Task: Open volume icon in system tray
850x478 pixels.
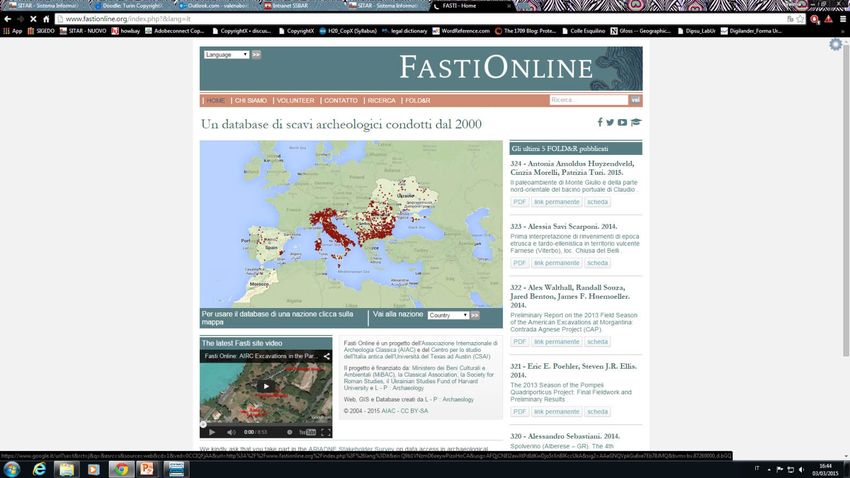Action: [x=801, y=469]
